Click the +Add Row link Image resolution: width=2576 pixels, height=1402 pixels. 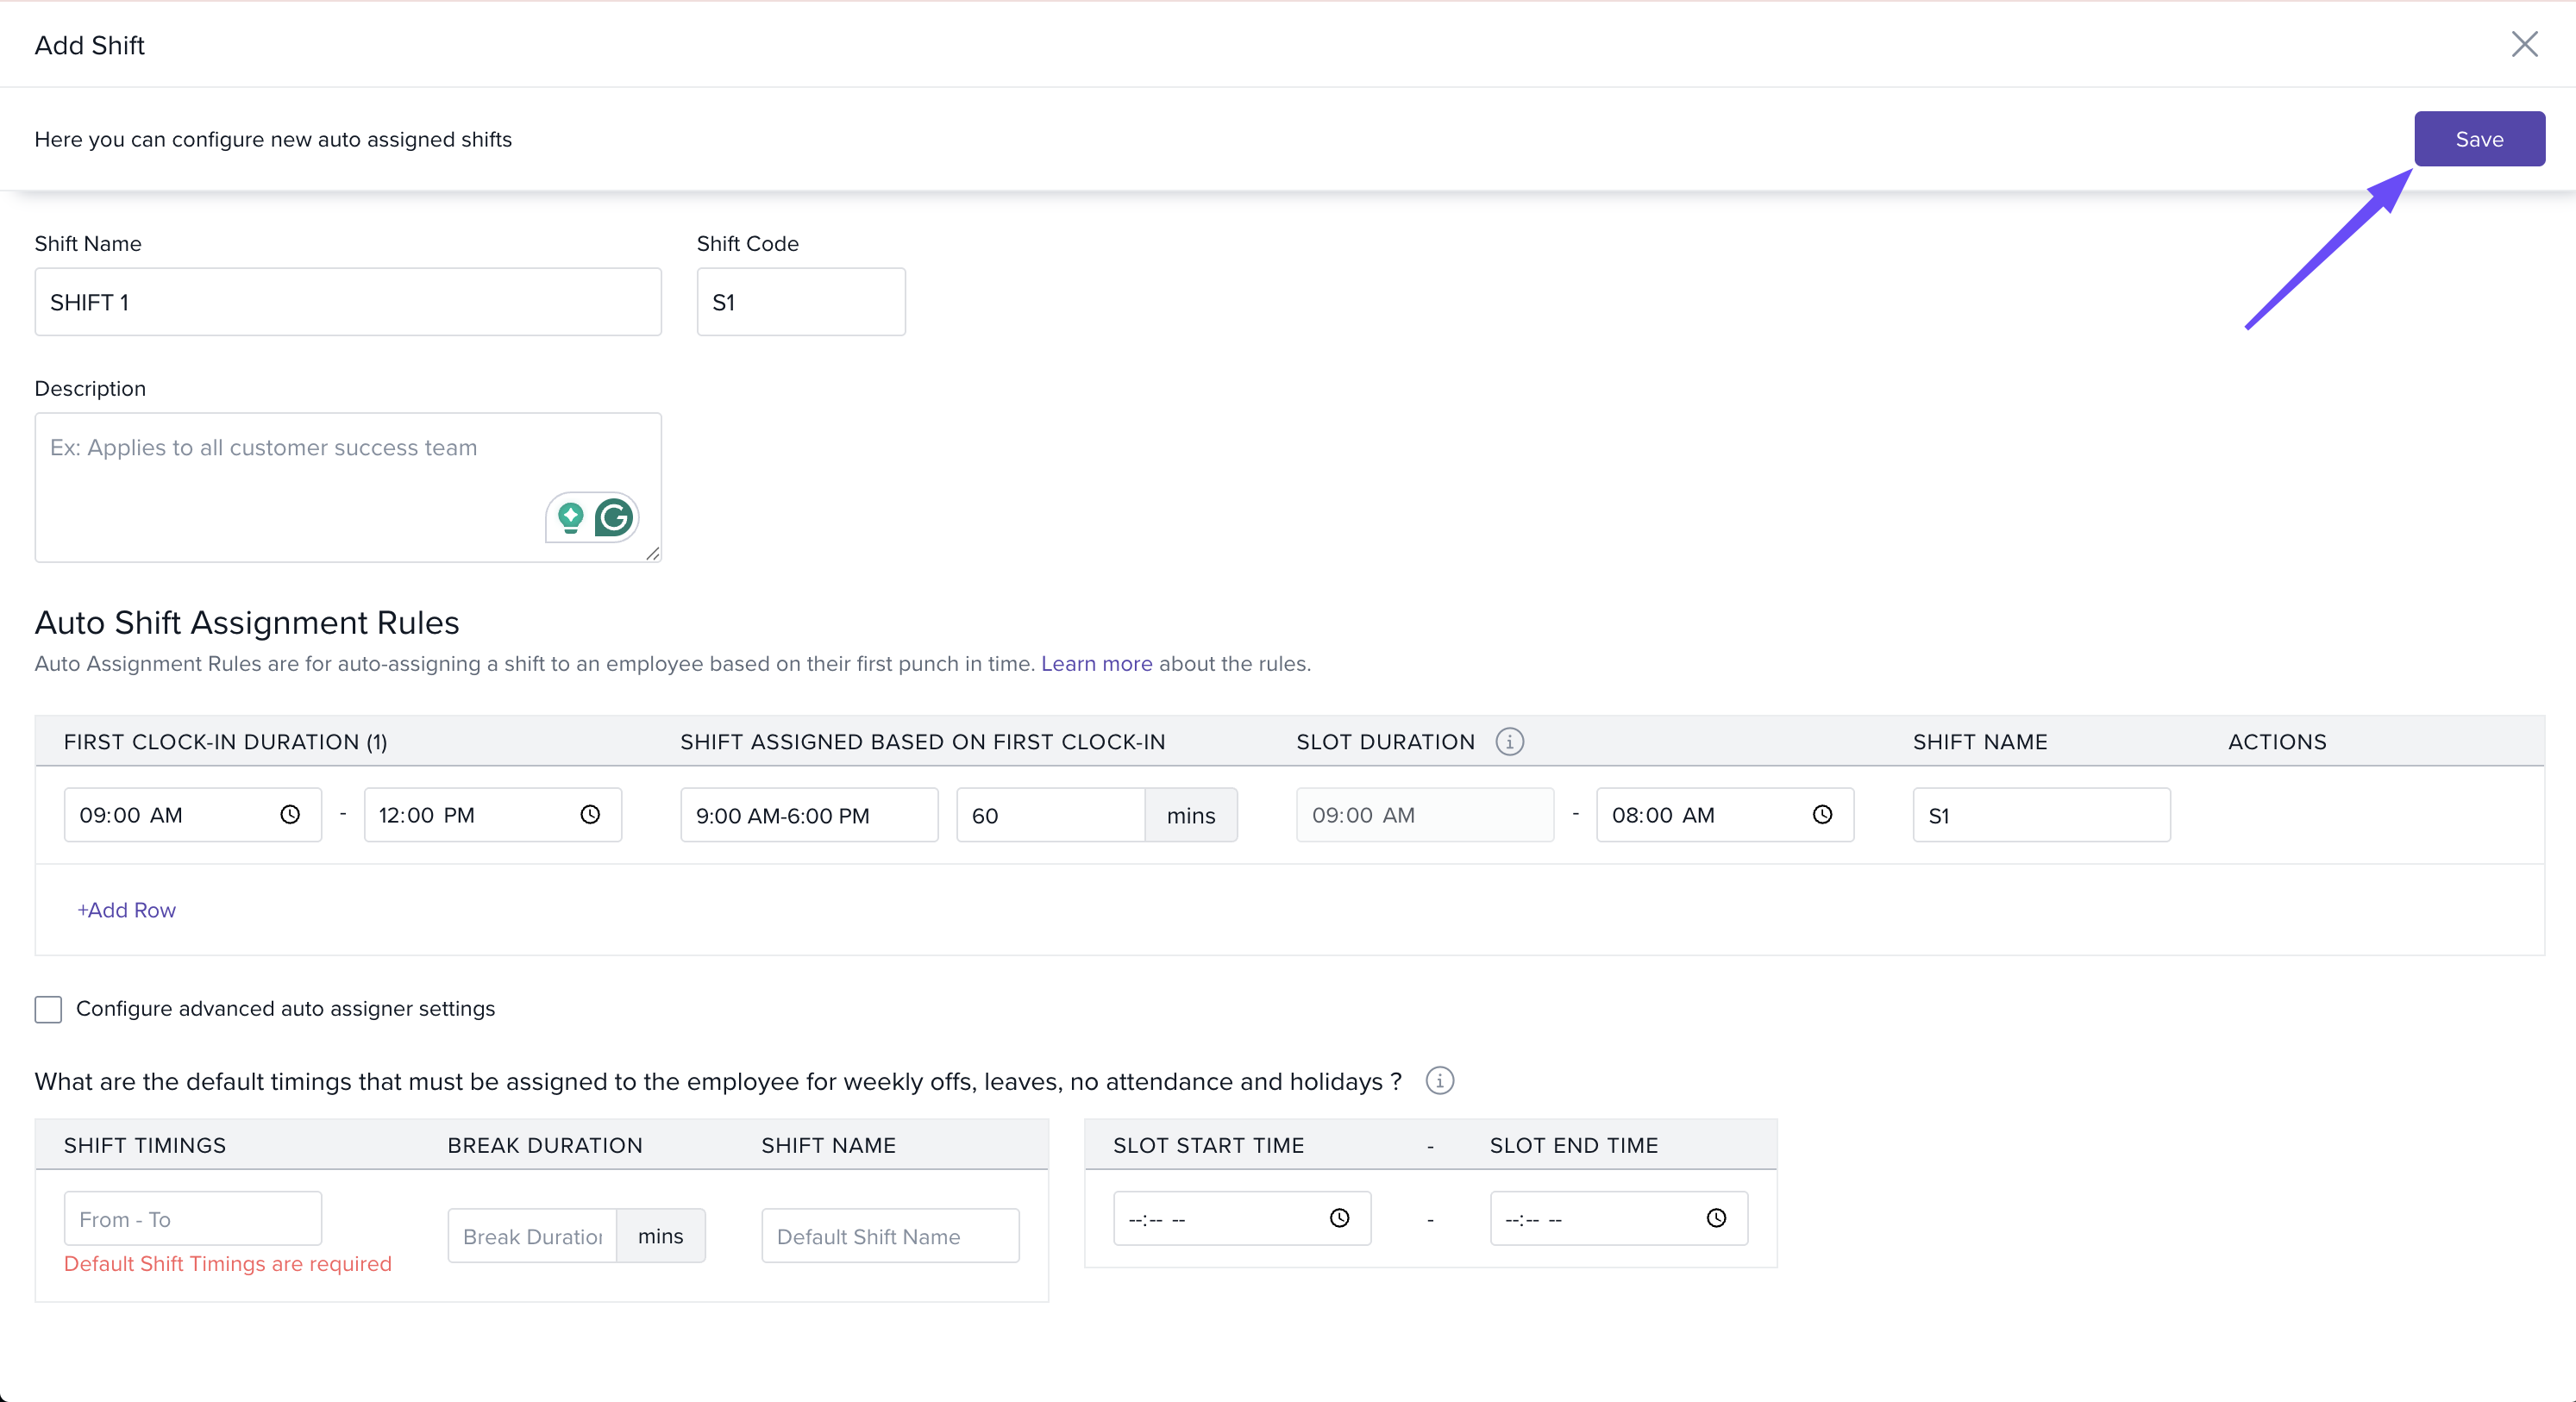(x=127, y=910)
